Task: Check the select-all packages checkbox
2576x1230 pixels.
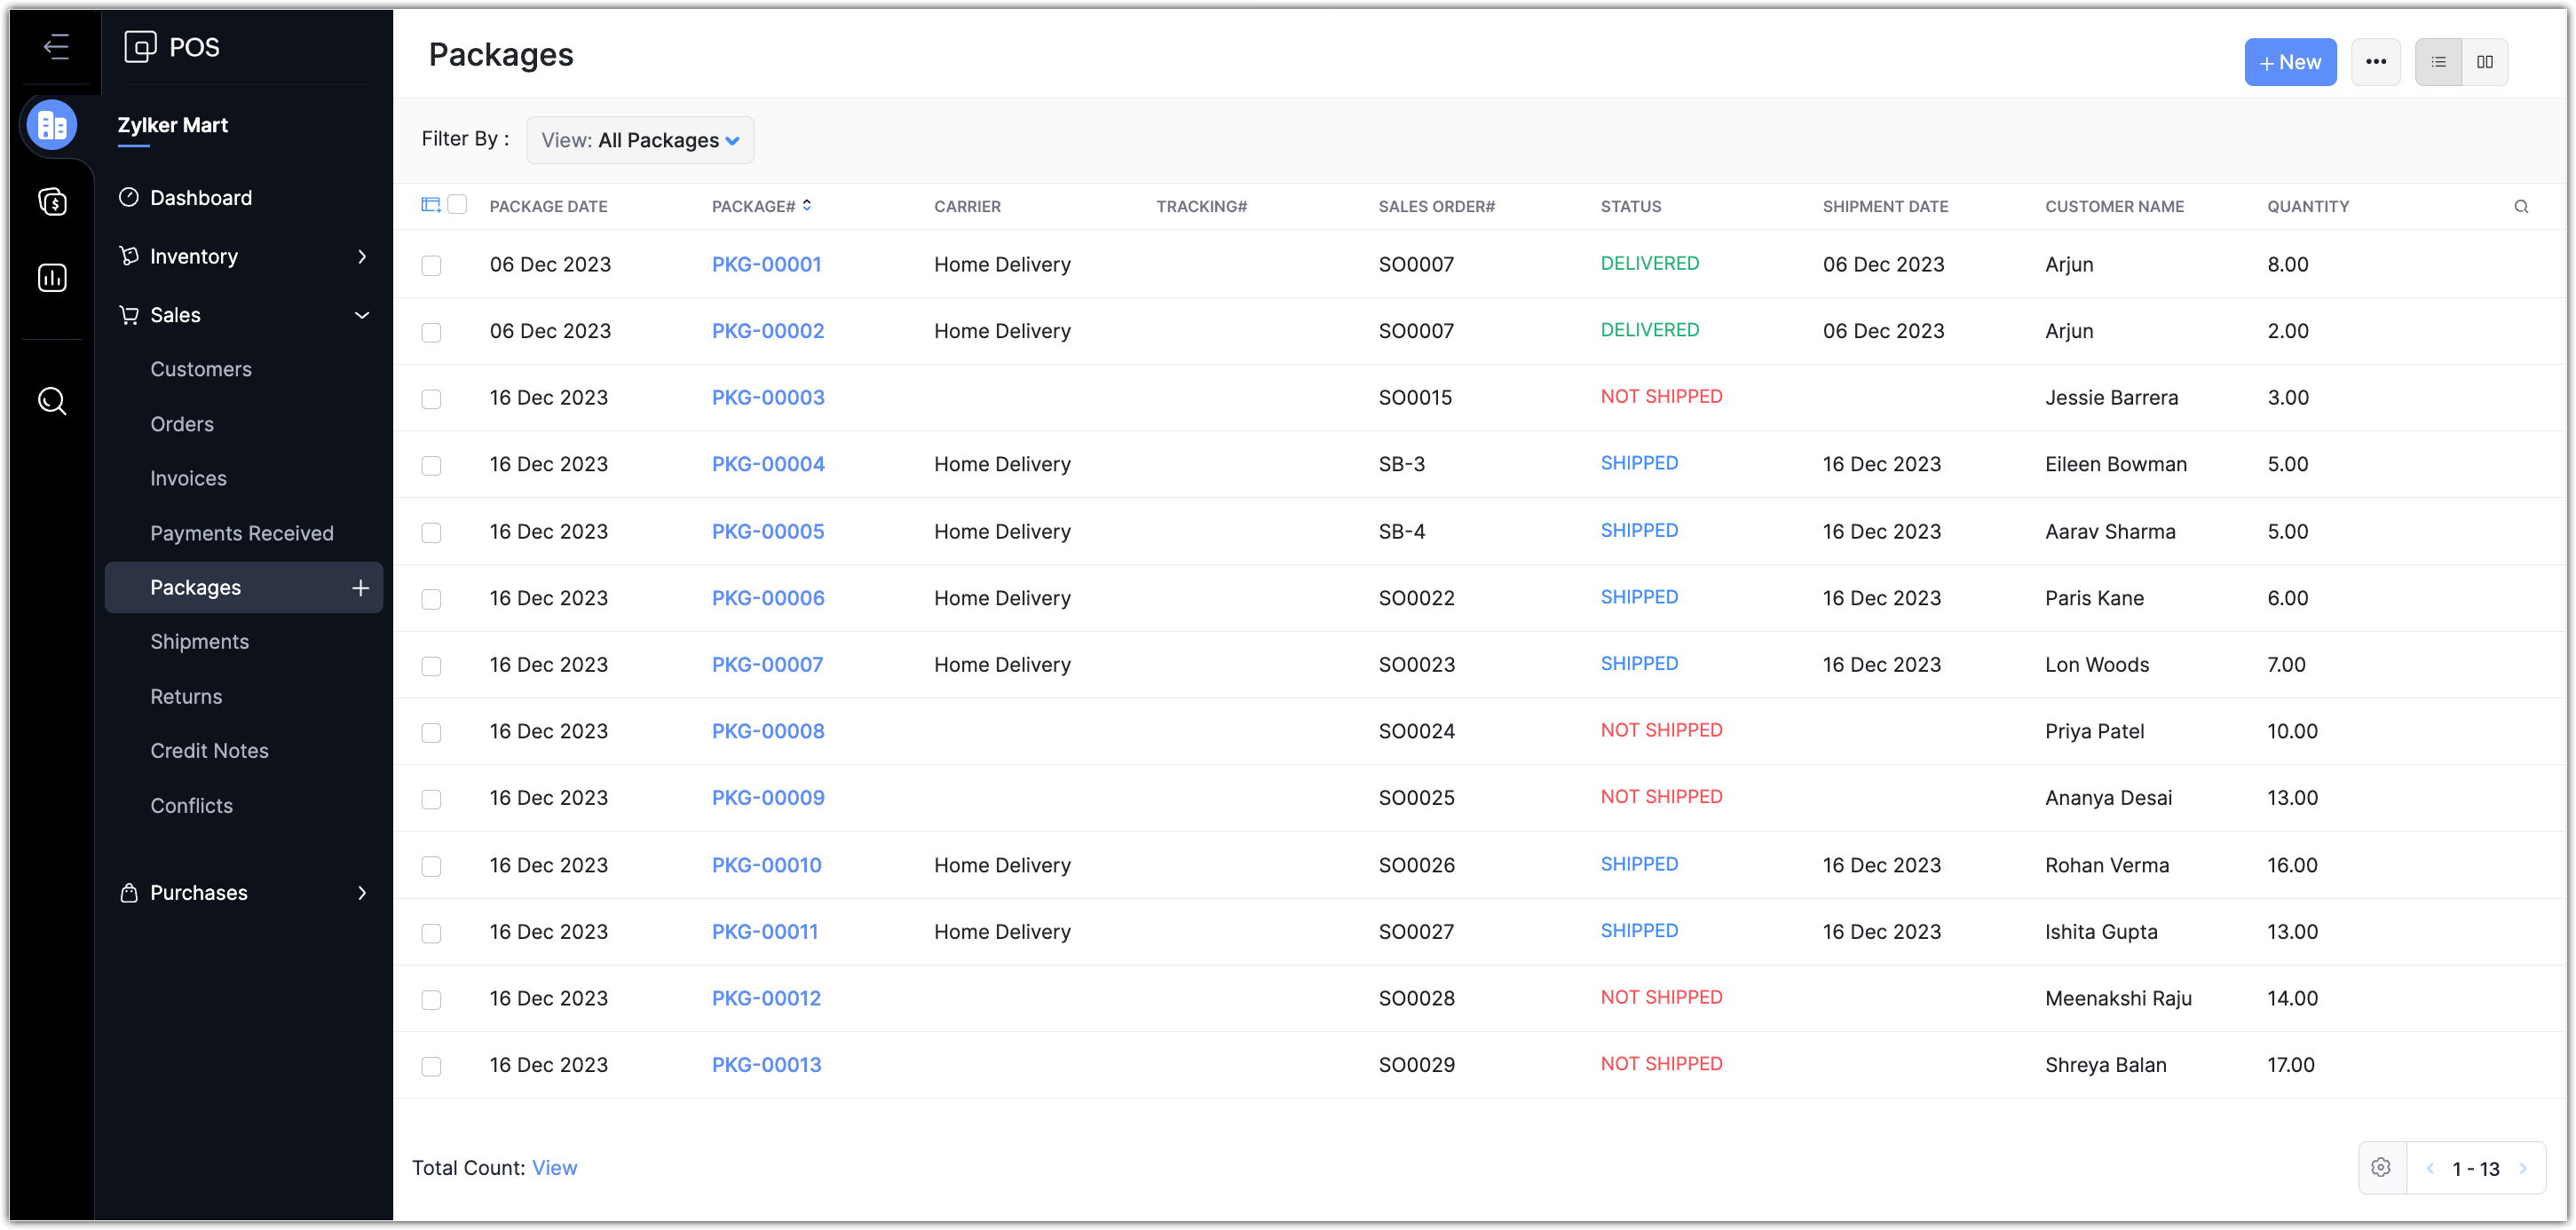Action: 457,205
